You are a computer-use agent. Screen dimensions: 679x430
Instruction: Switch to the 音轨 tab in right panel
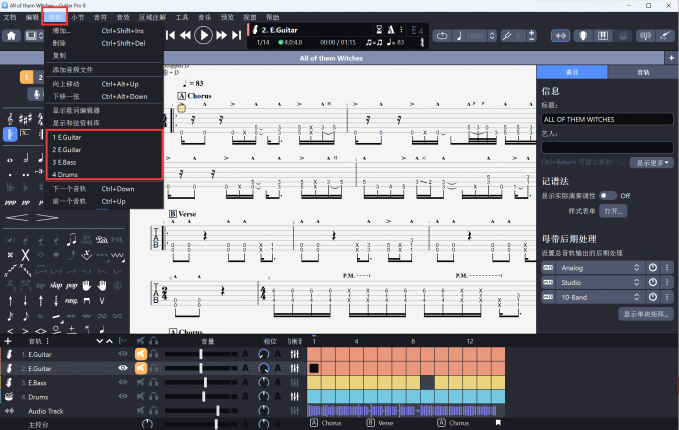point(642,73)
